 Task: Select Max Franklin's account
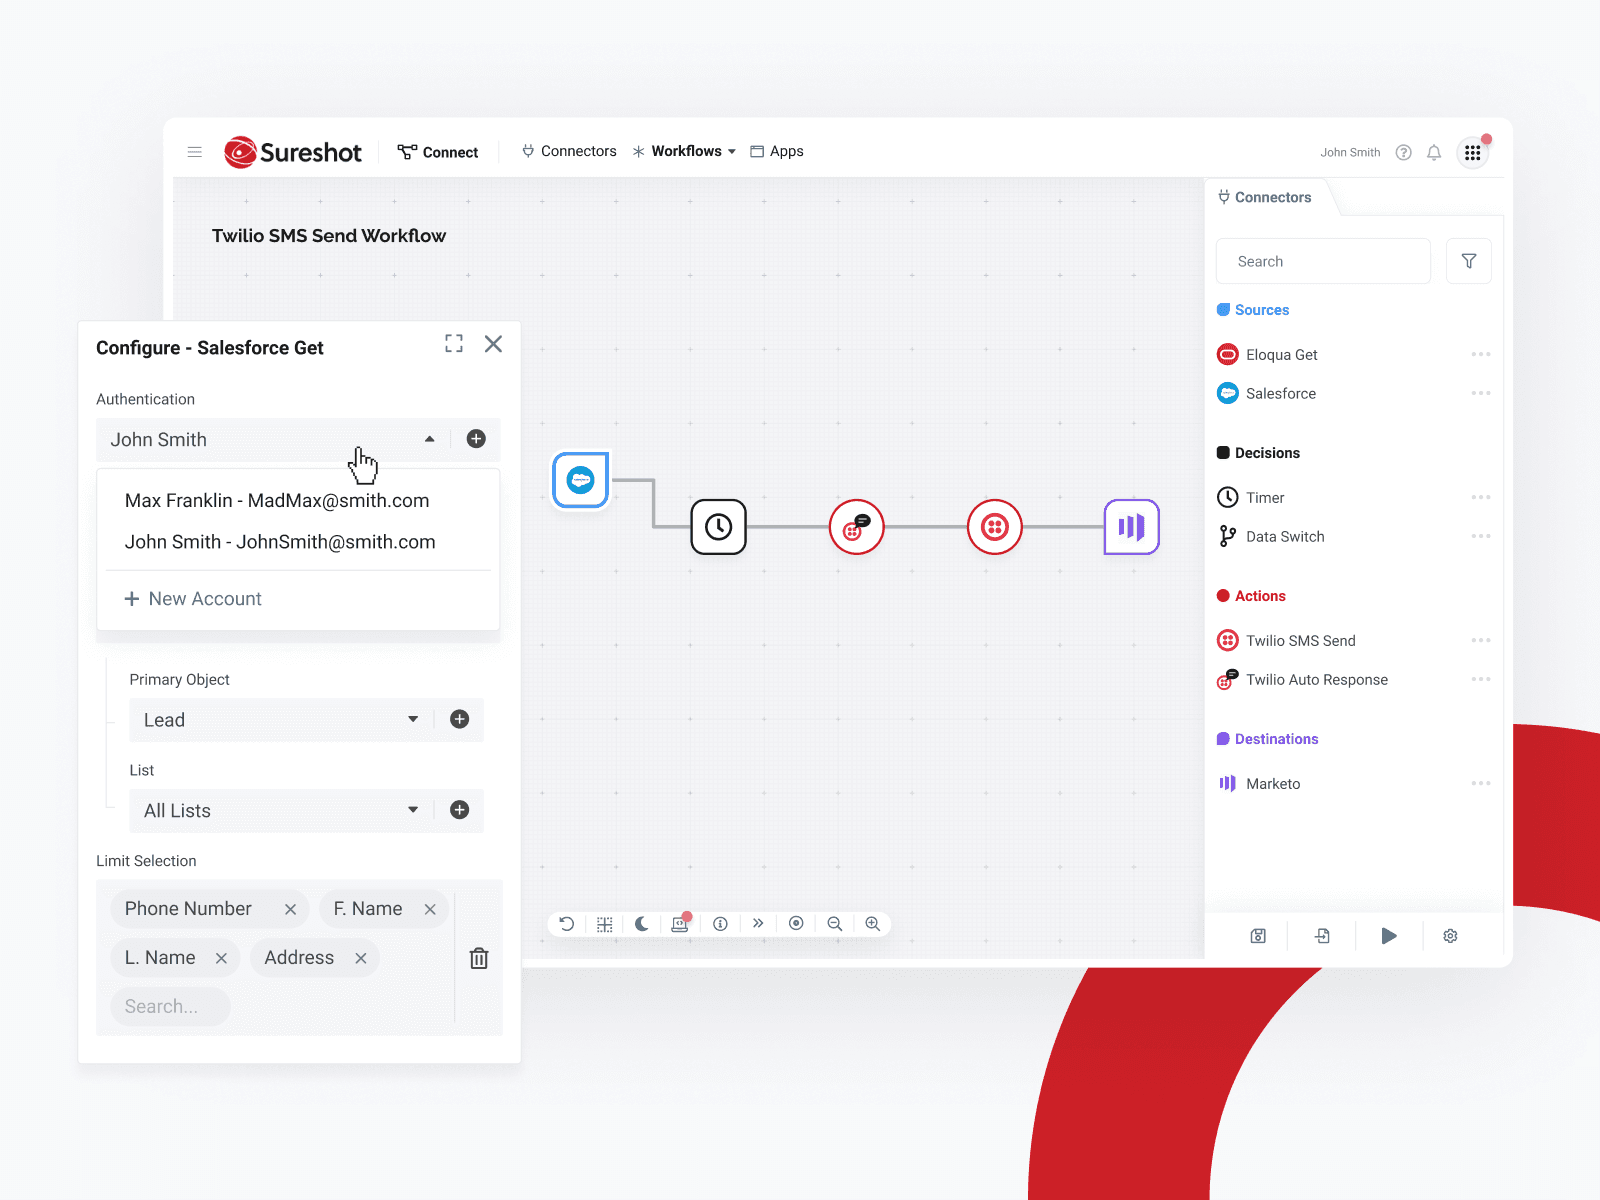click(277, 500)
